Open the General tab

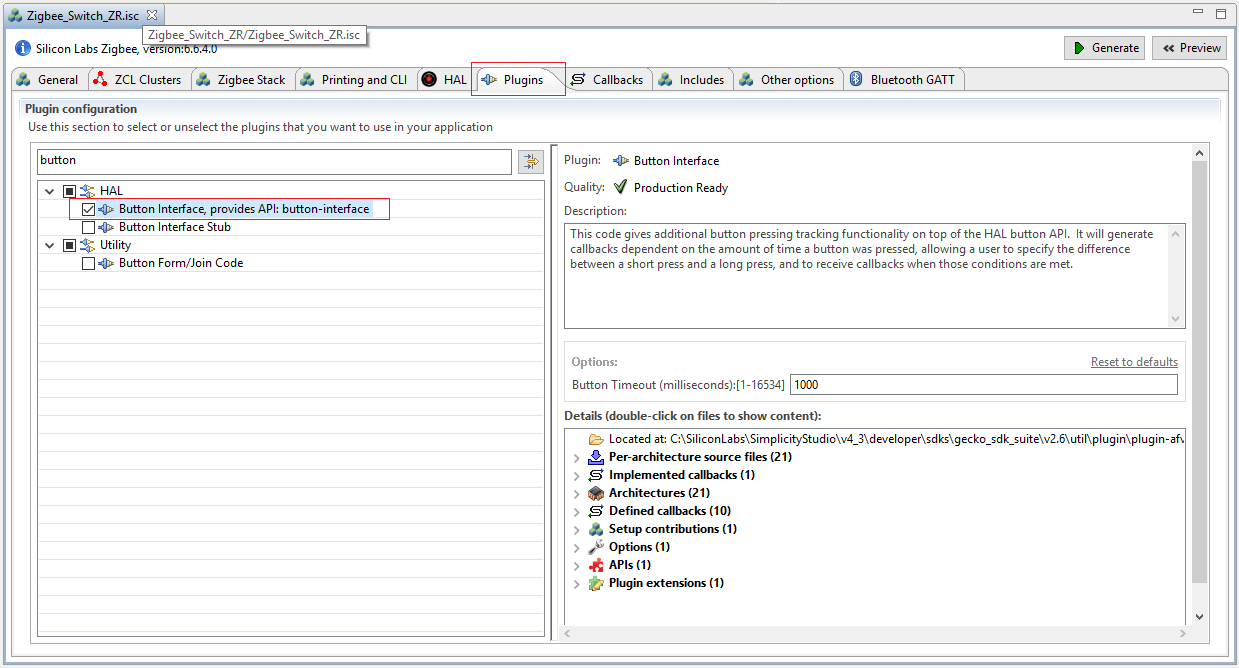click(x=48, y=80)
